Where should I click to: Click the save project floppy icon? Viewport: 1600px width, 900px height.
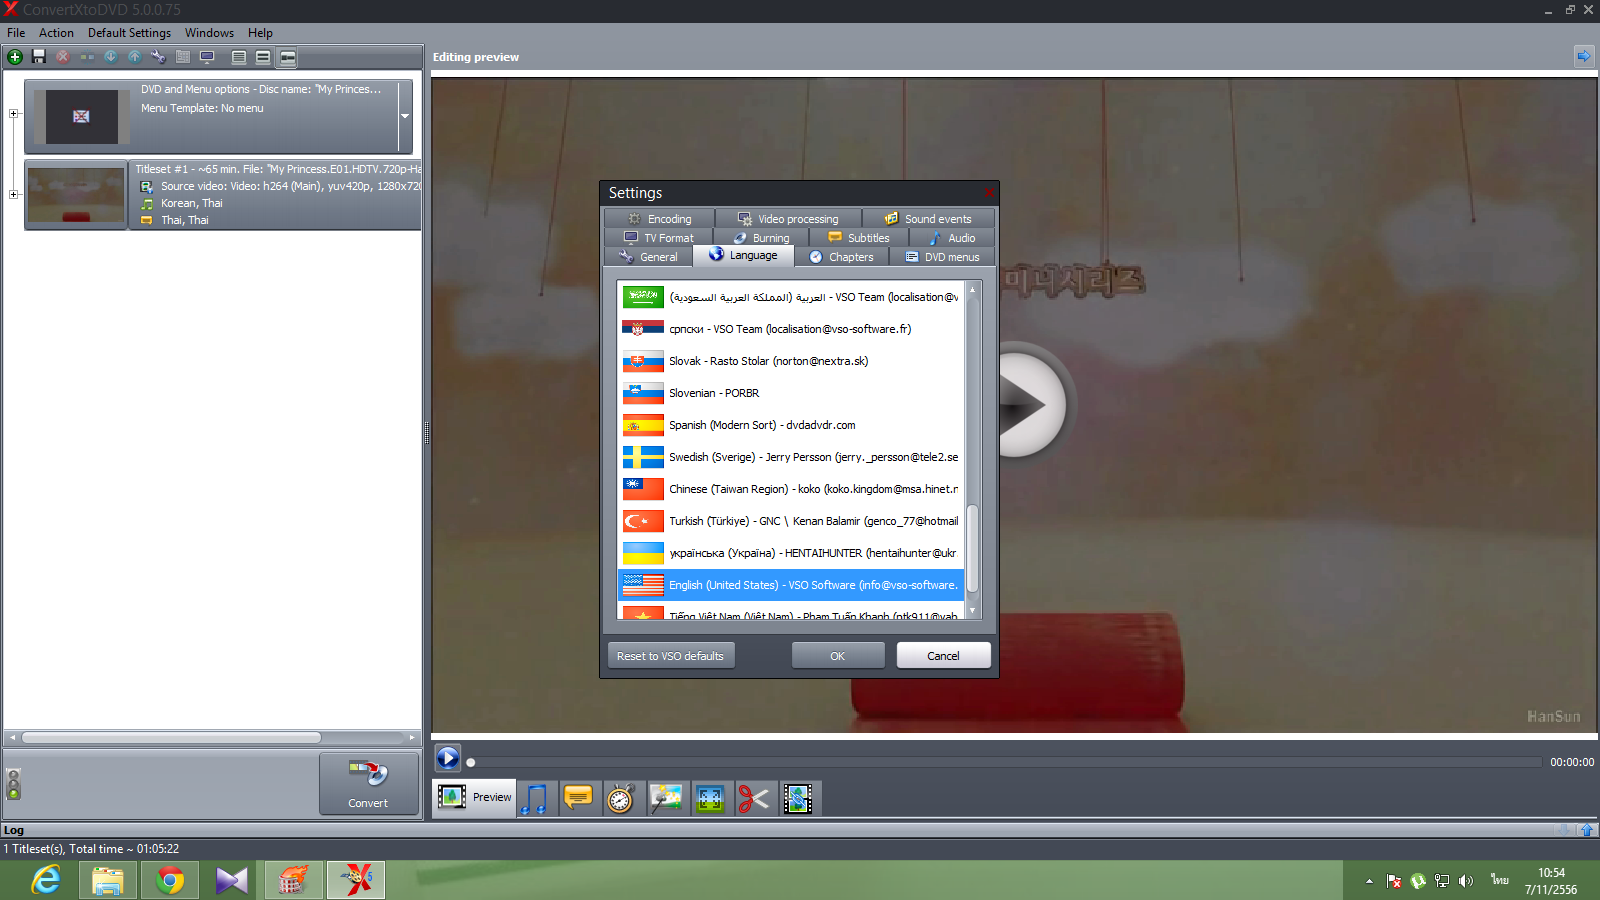(x=39, y=57)
